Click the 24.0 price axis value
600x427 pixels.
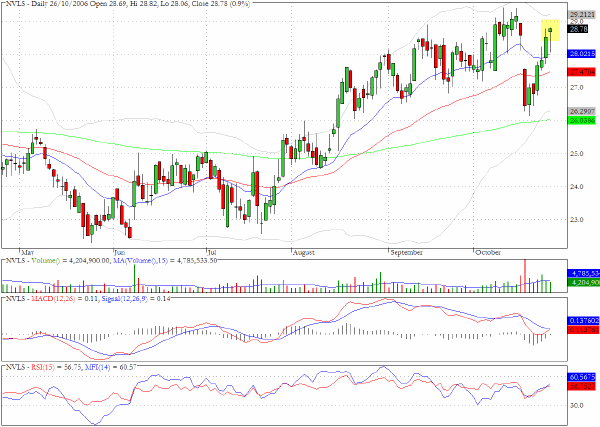click(x=577, y=187)
